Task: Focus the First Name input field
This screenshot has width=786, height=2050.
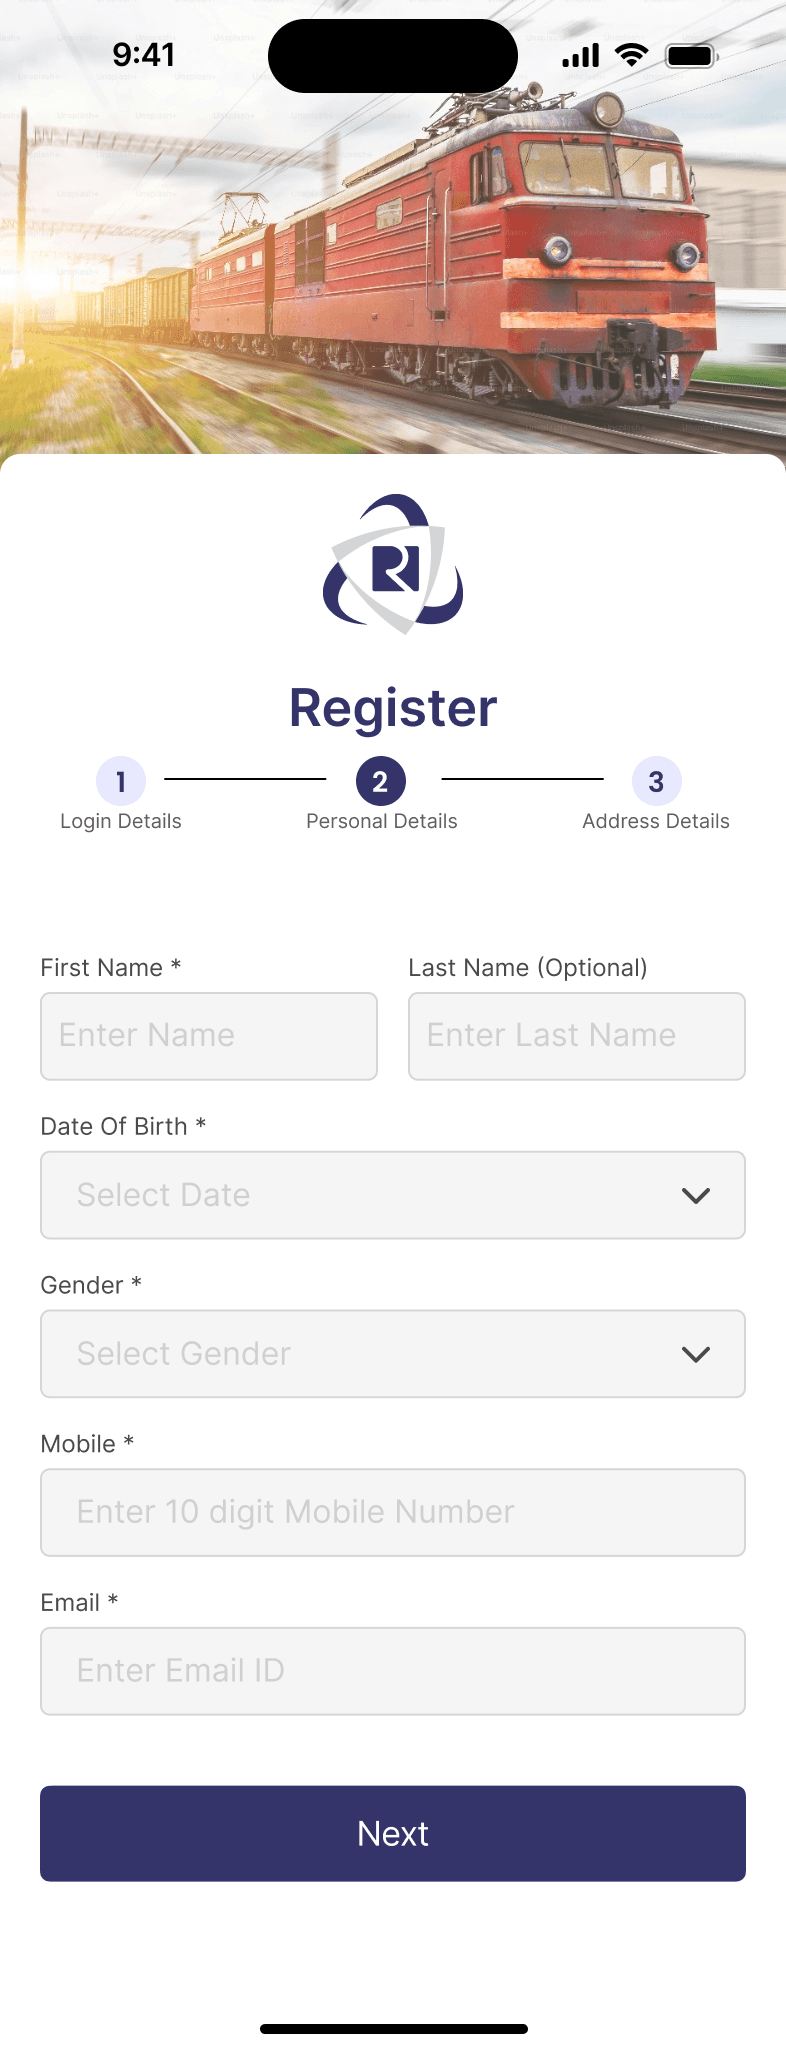Action: [x=209, y=1036]
